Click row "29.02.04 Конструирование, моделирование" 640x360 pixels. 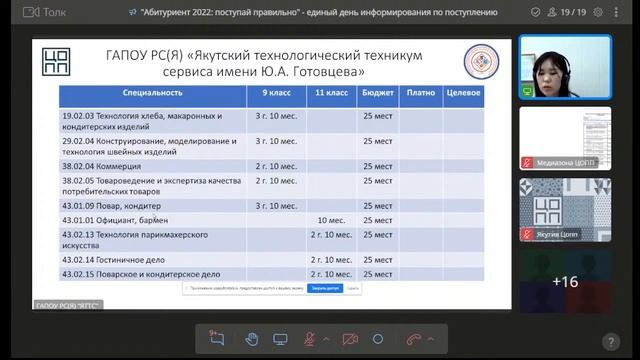pos(271,146)
